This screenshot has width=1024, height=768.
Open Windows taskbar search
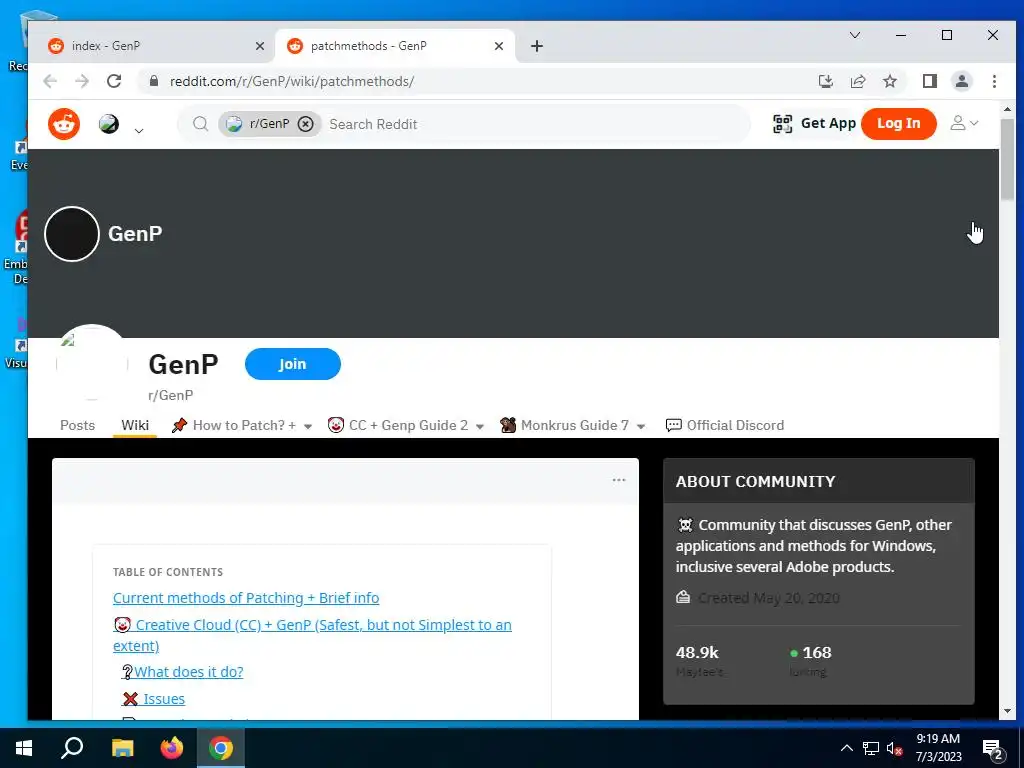coord(72,748)
